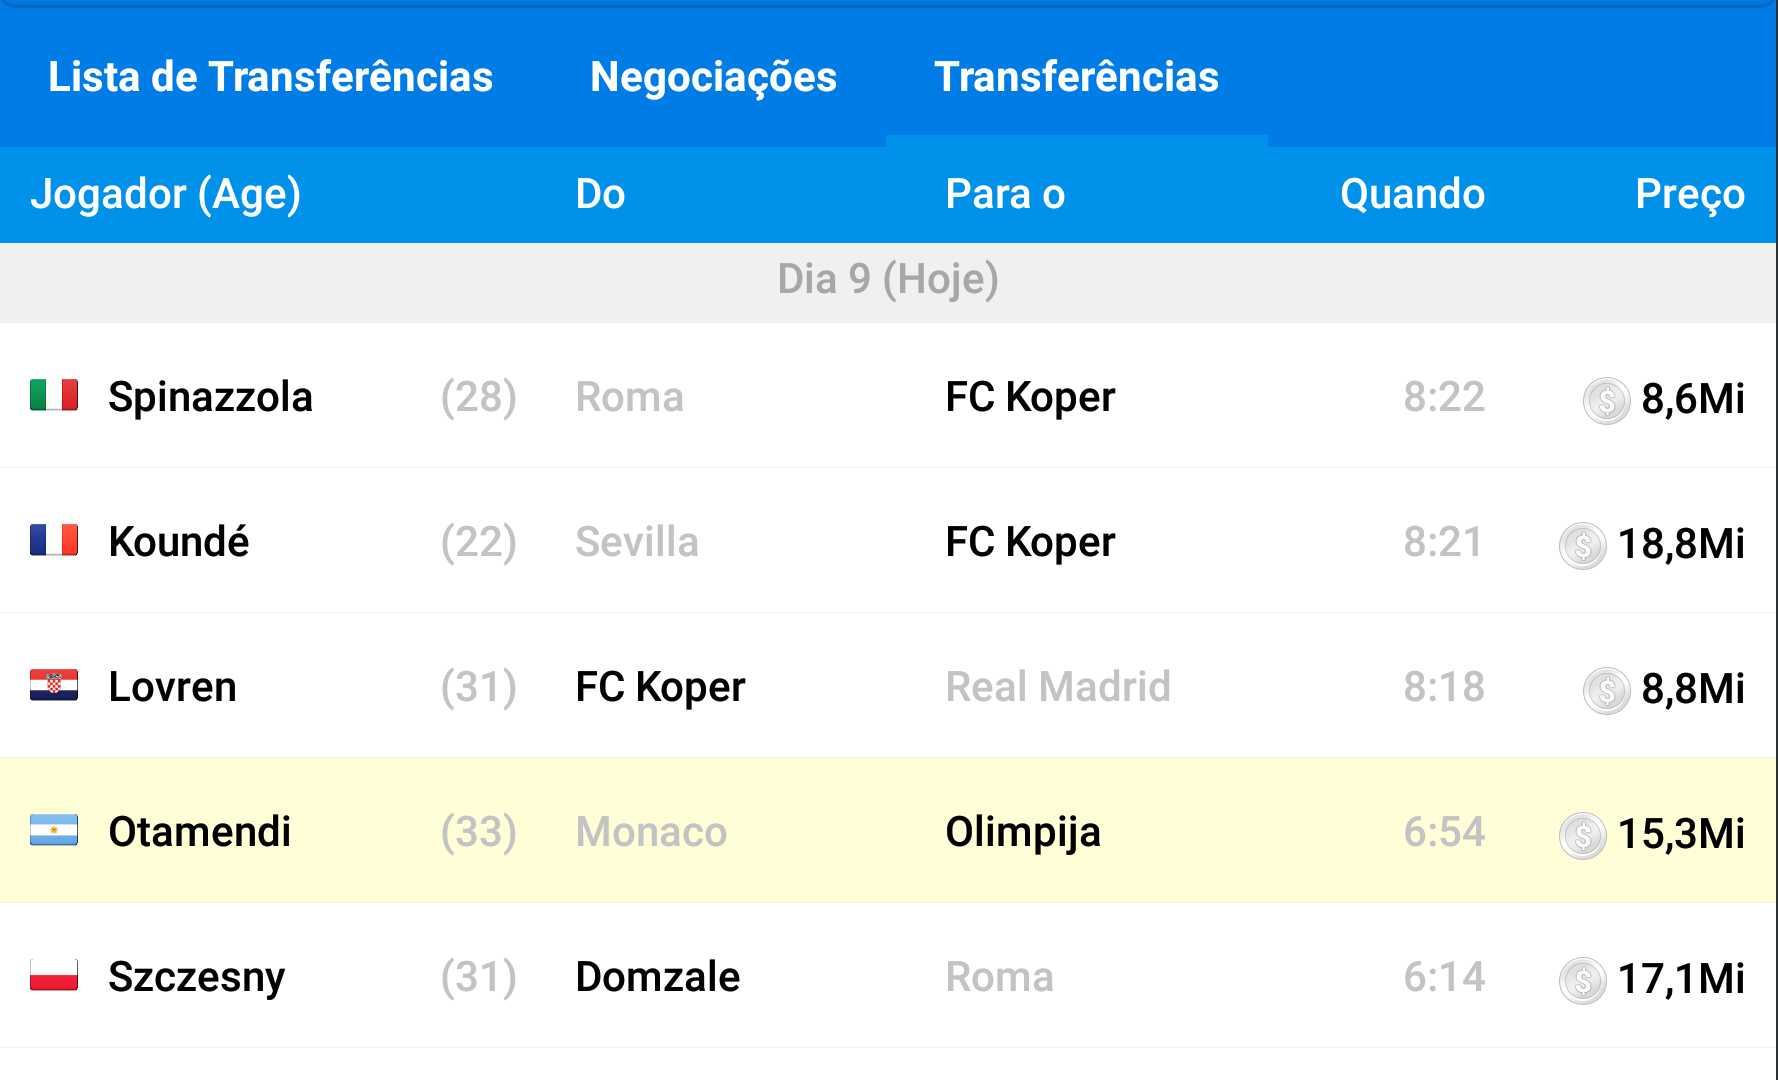Viewport: 1778px width, 1080px height.
Task: Click the Quando column header
Action: click(1412, 194)
